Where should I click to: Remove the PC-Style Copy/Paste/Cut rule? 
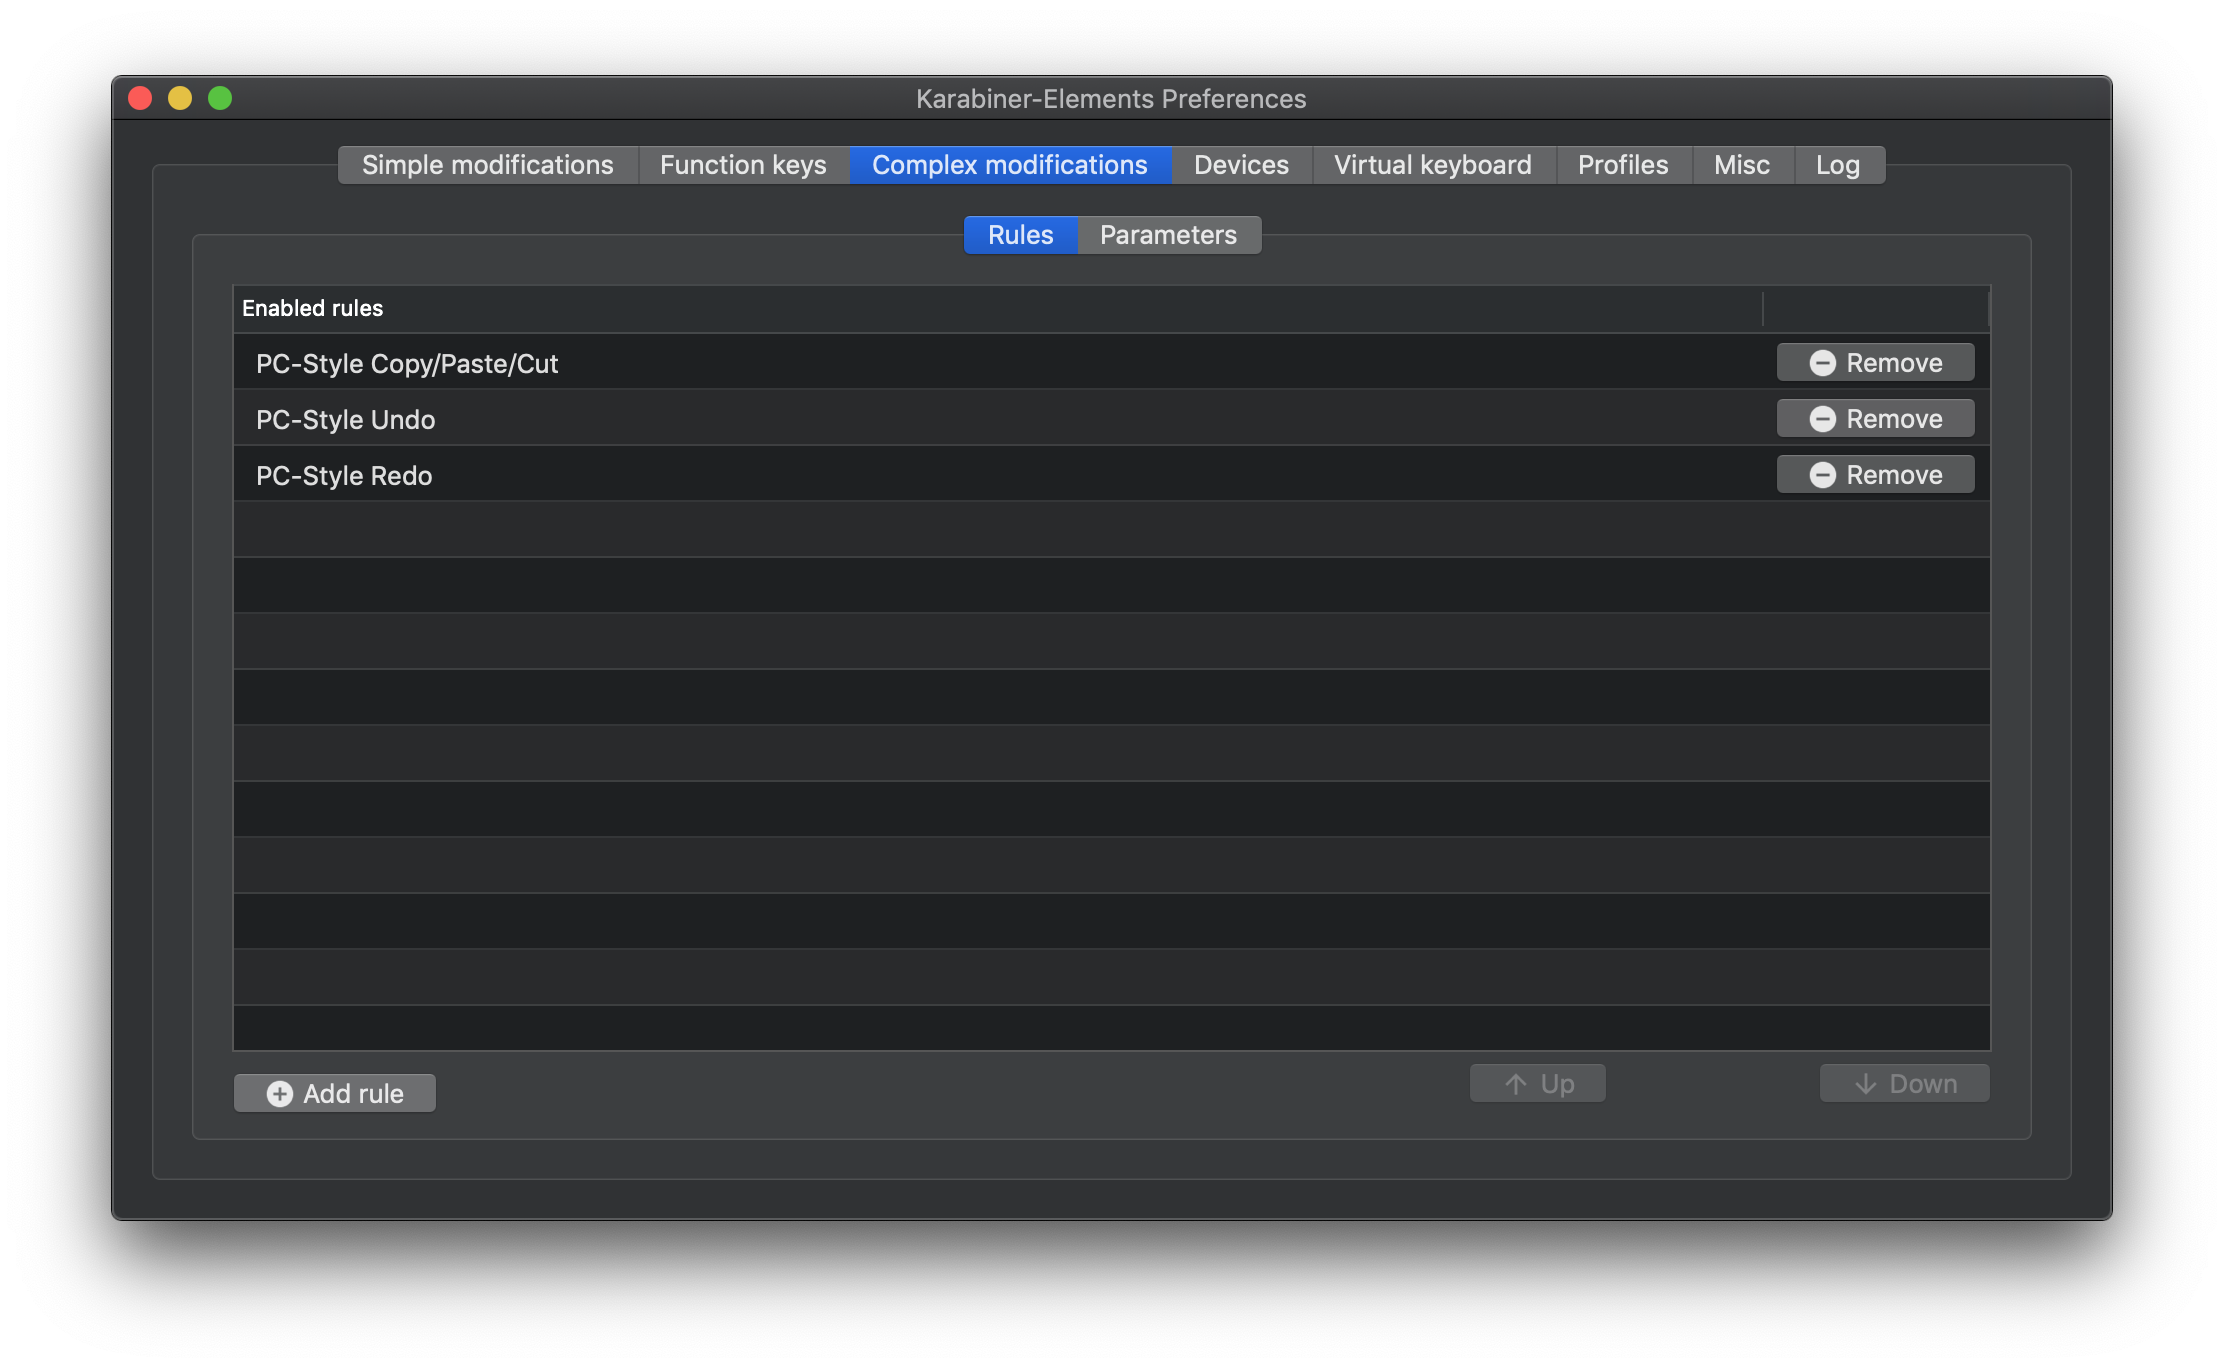click(1875, 363)
